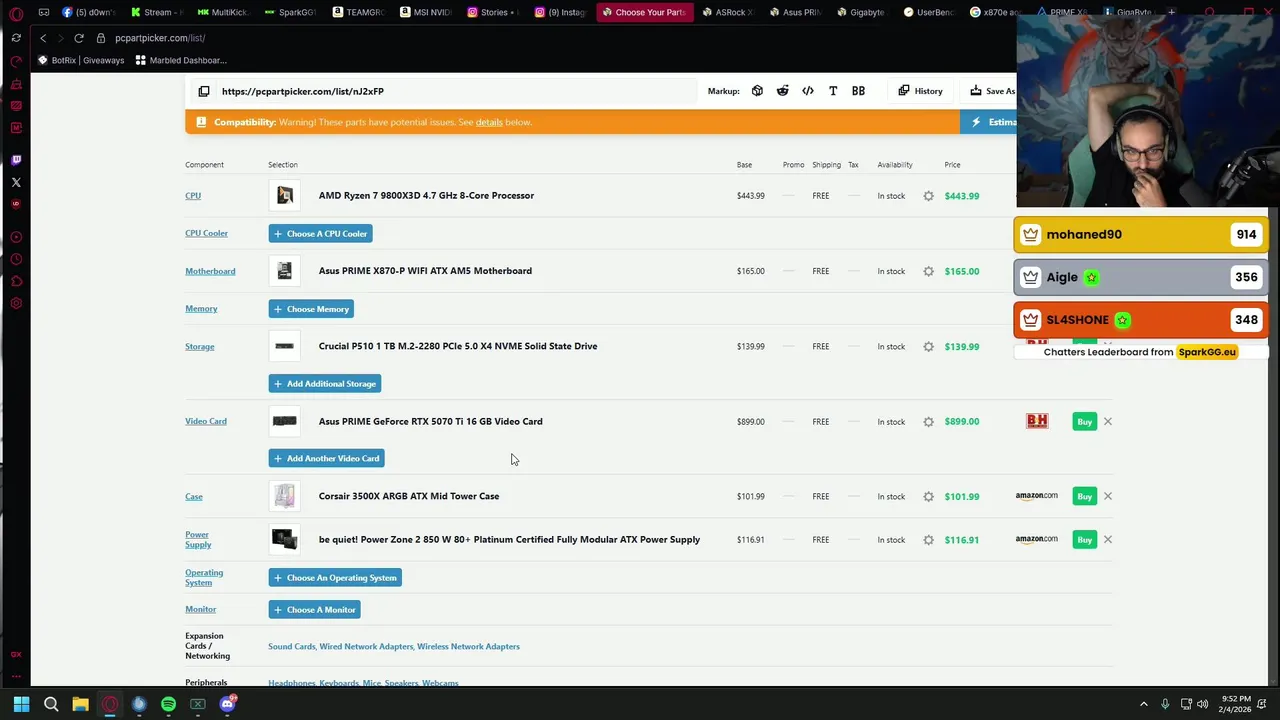Click the Ryzen 7 9800X3D product thumbnail

tap(285, 196)
